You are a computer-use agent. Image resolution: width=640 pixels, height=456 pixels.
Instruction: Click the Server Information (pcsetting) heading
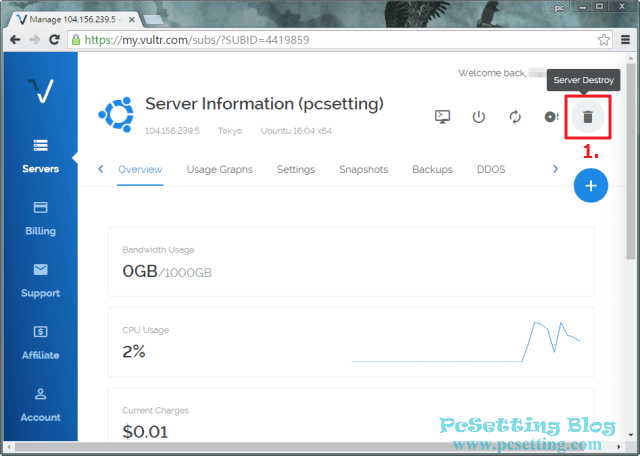[264, 104]
